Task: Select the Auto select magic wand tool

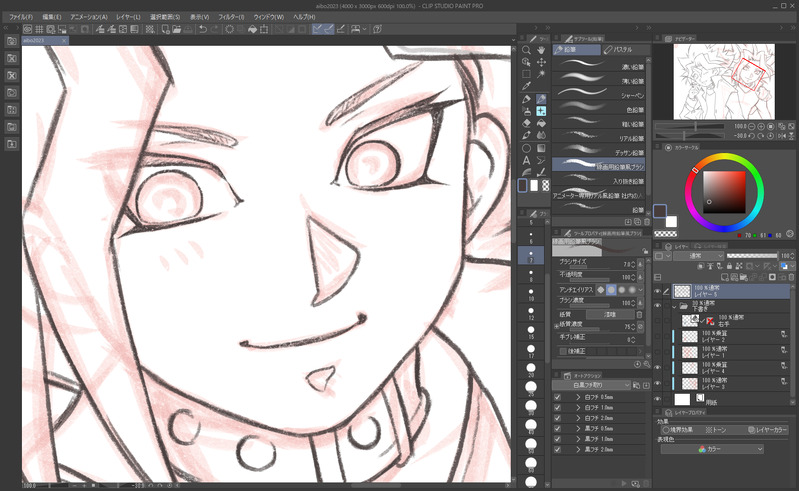Action: point(541,74)
